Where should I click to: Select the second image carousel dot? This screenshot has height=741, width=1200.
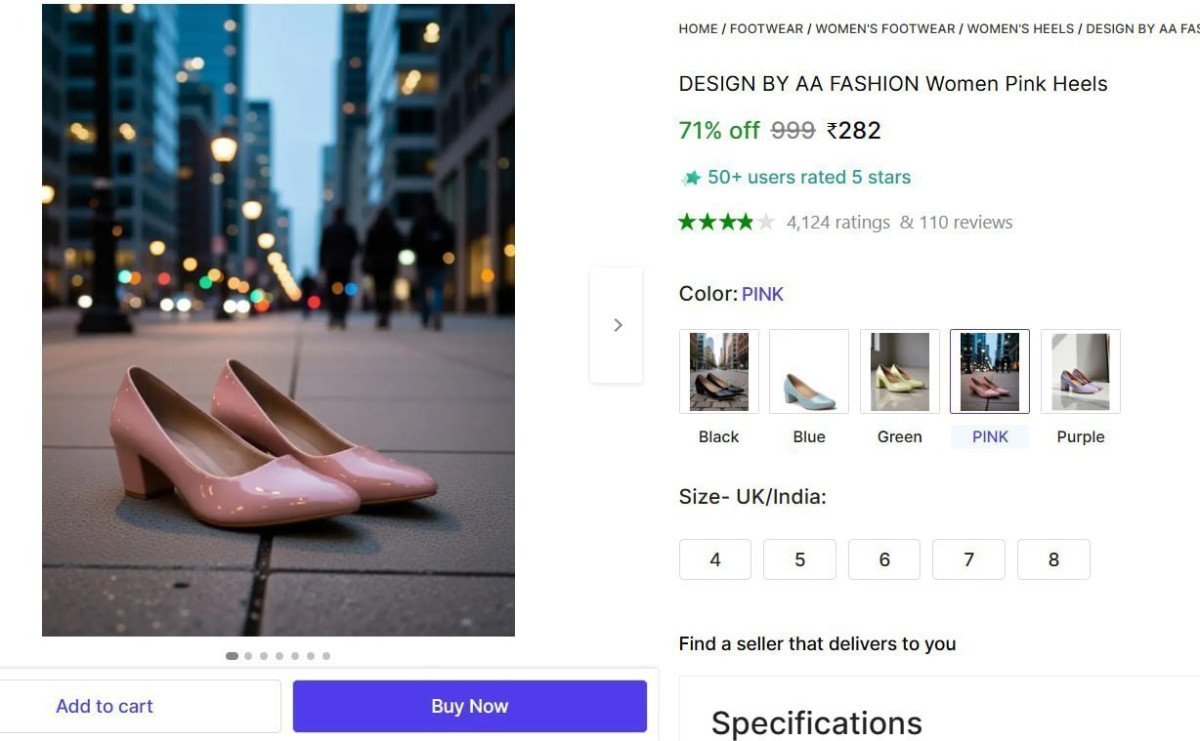click(x=247, y=656)
